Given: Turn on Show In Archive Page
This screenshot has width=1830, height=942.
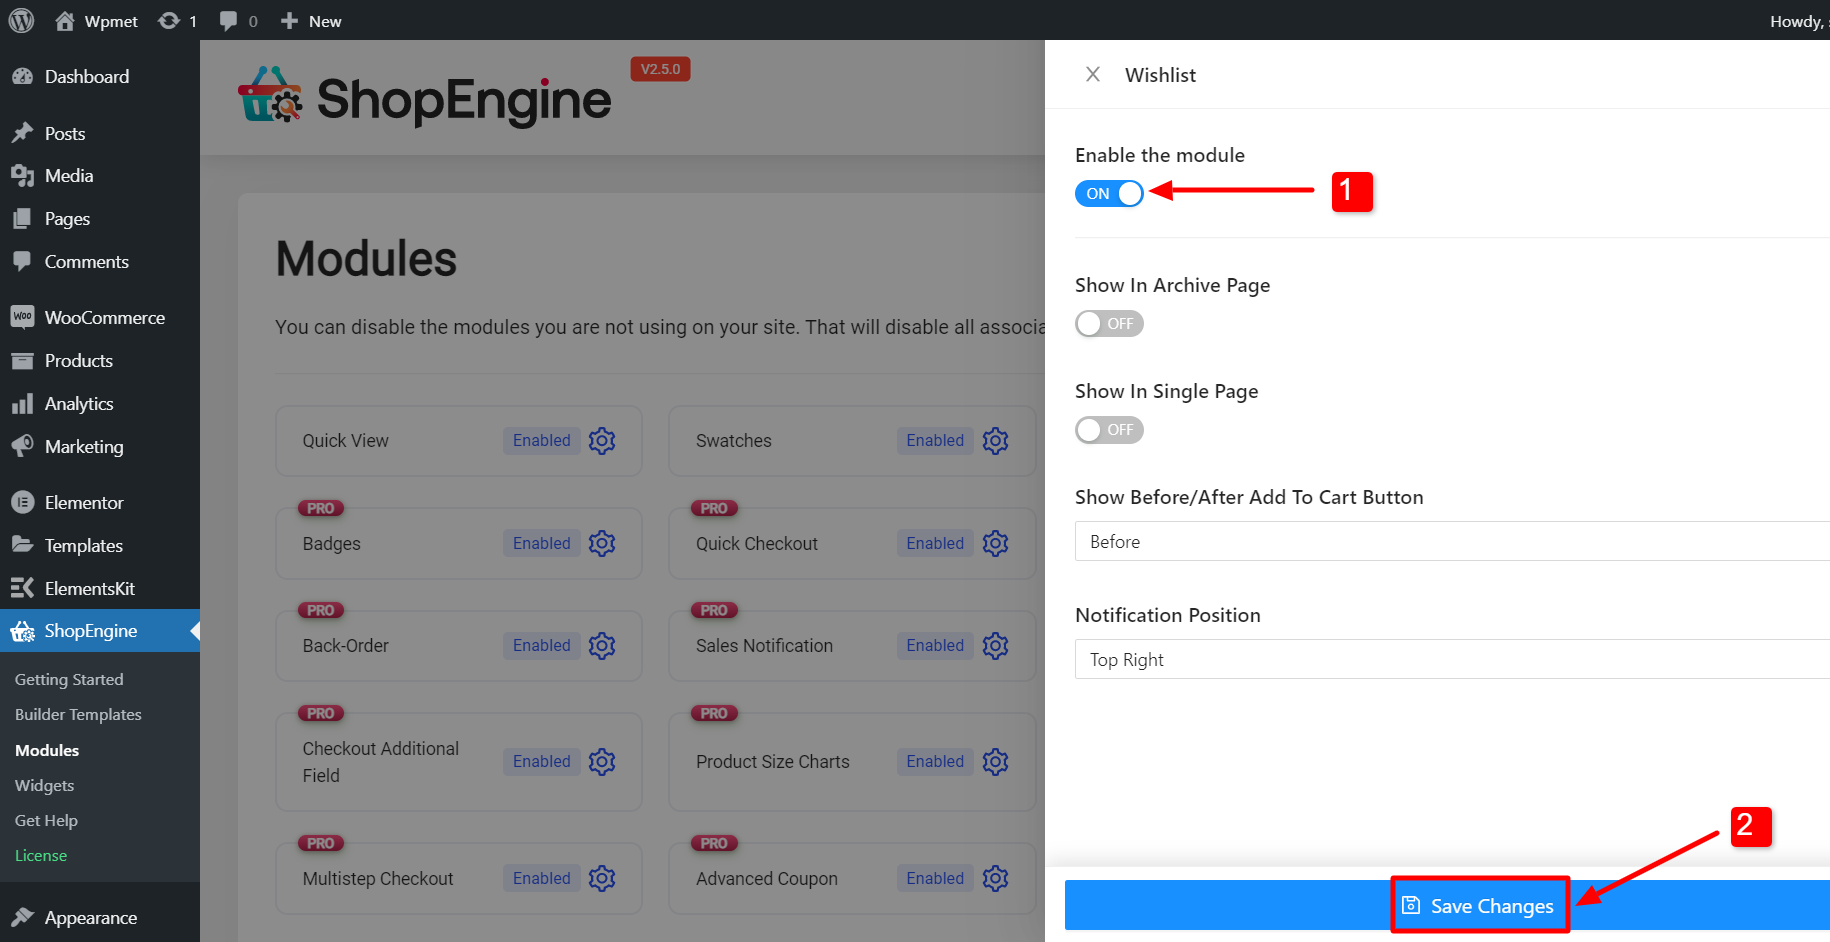Looking at the screenshot, I should pyautogui.click(x=1109, y=323).
